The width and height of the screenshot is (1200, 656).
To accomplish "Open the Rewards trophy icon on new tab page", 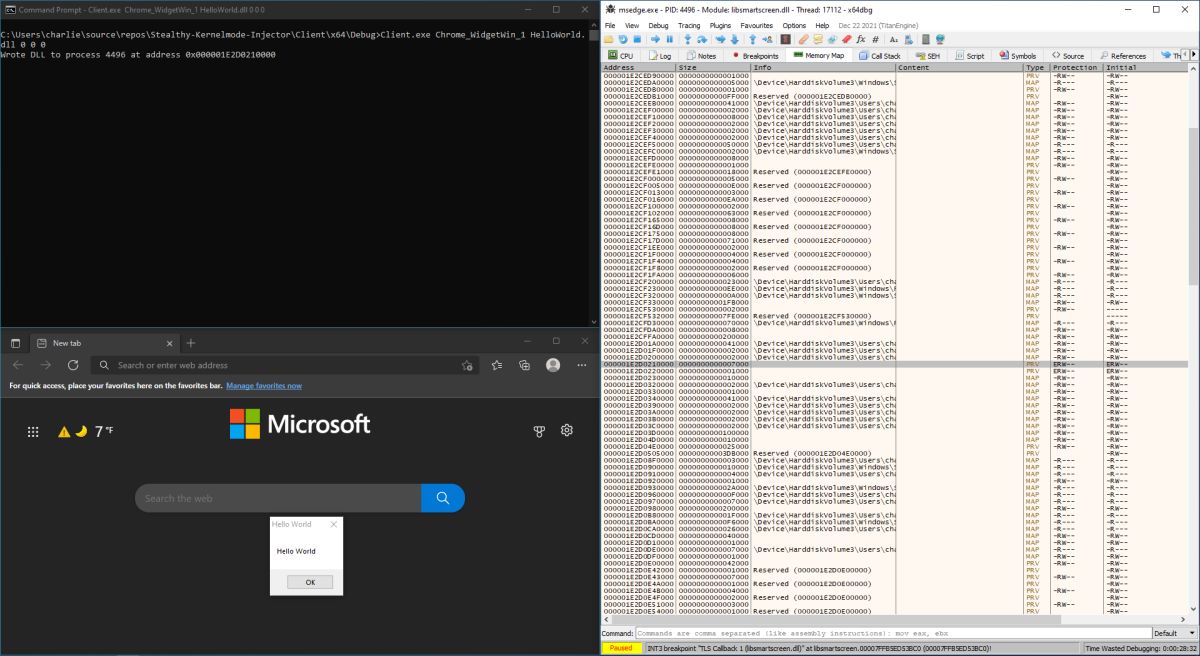I will pyautogui.click(x=540, y=431).
